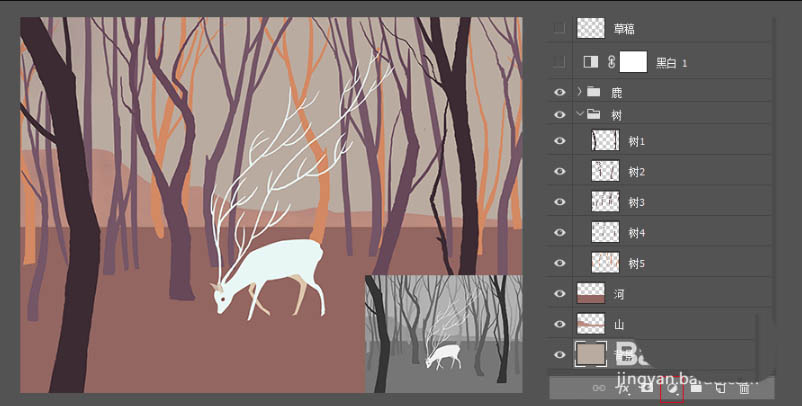
Task: Show the 黑白 1 adjustment layer
Action: [x=560, y=62]
